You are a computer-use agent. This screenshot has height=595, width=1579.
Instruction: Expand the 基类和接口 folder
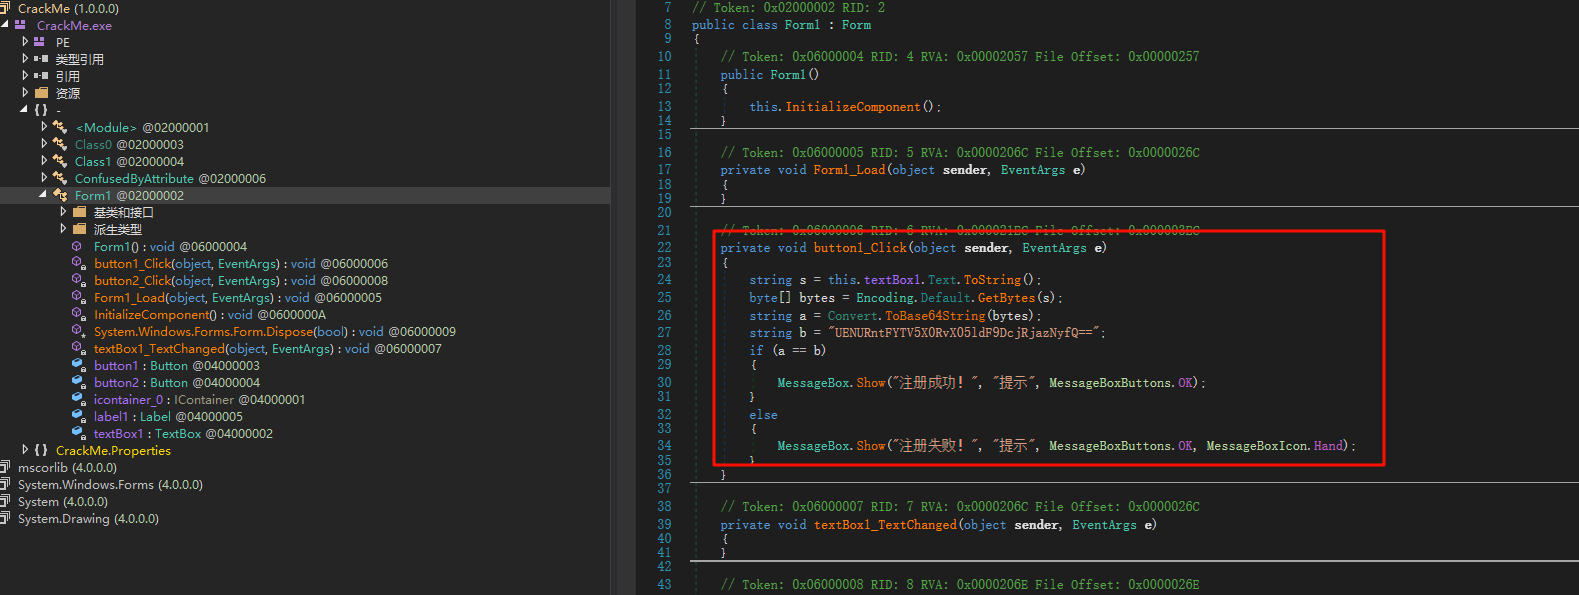point(63,212)
